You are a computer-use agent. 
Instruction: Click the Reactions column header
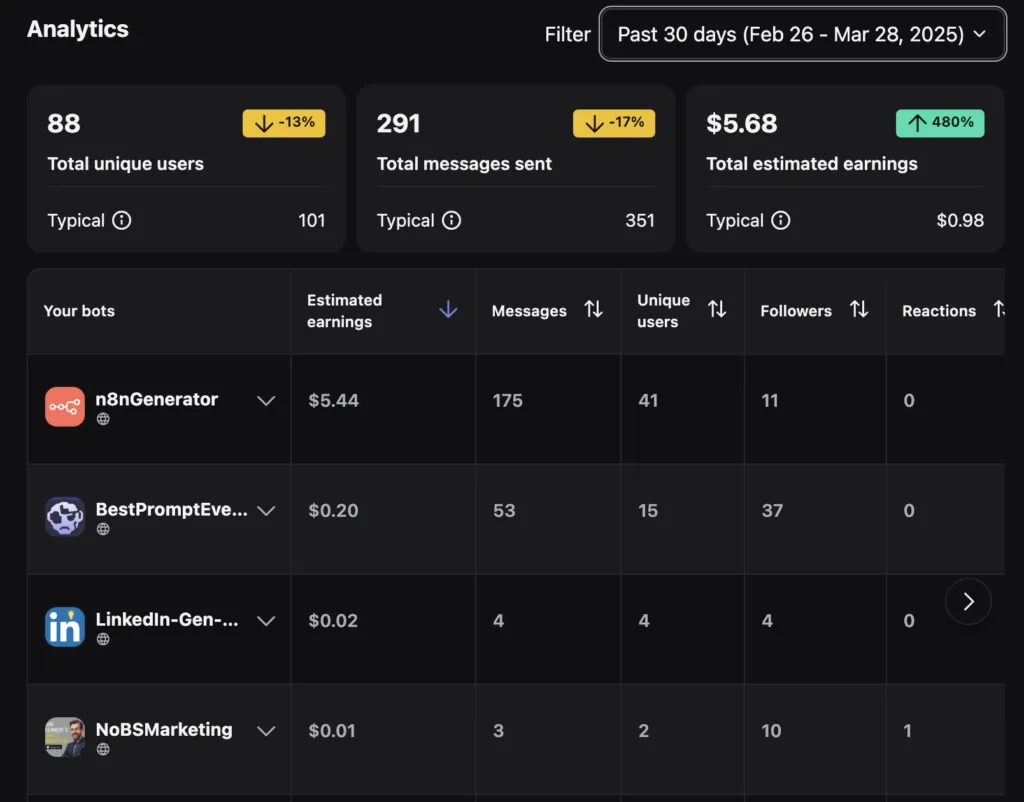[x=939, y=311]
